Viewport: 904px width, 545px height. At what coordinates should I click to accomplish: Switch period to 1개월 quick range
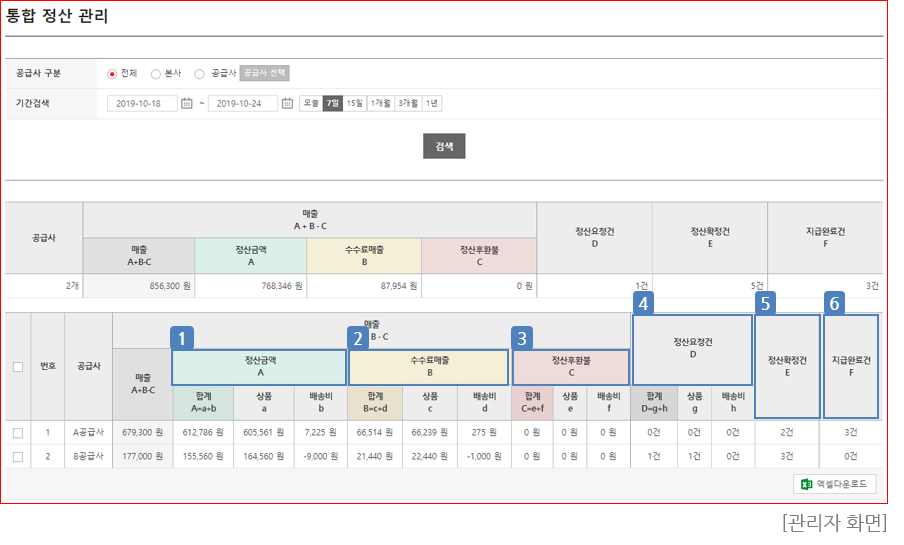(380, 103)
